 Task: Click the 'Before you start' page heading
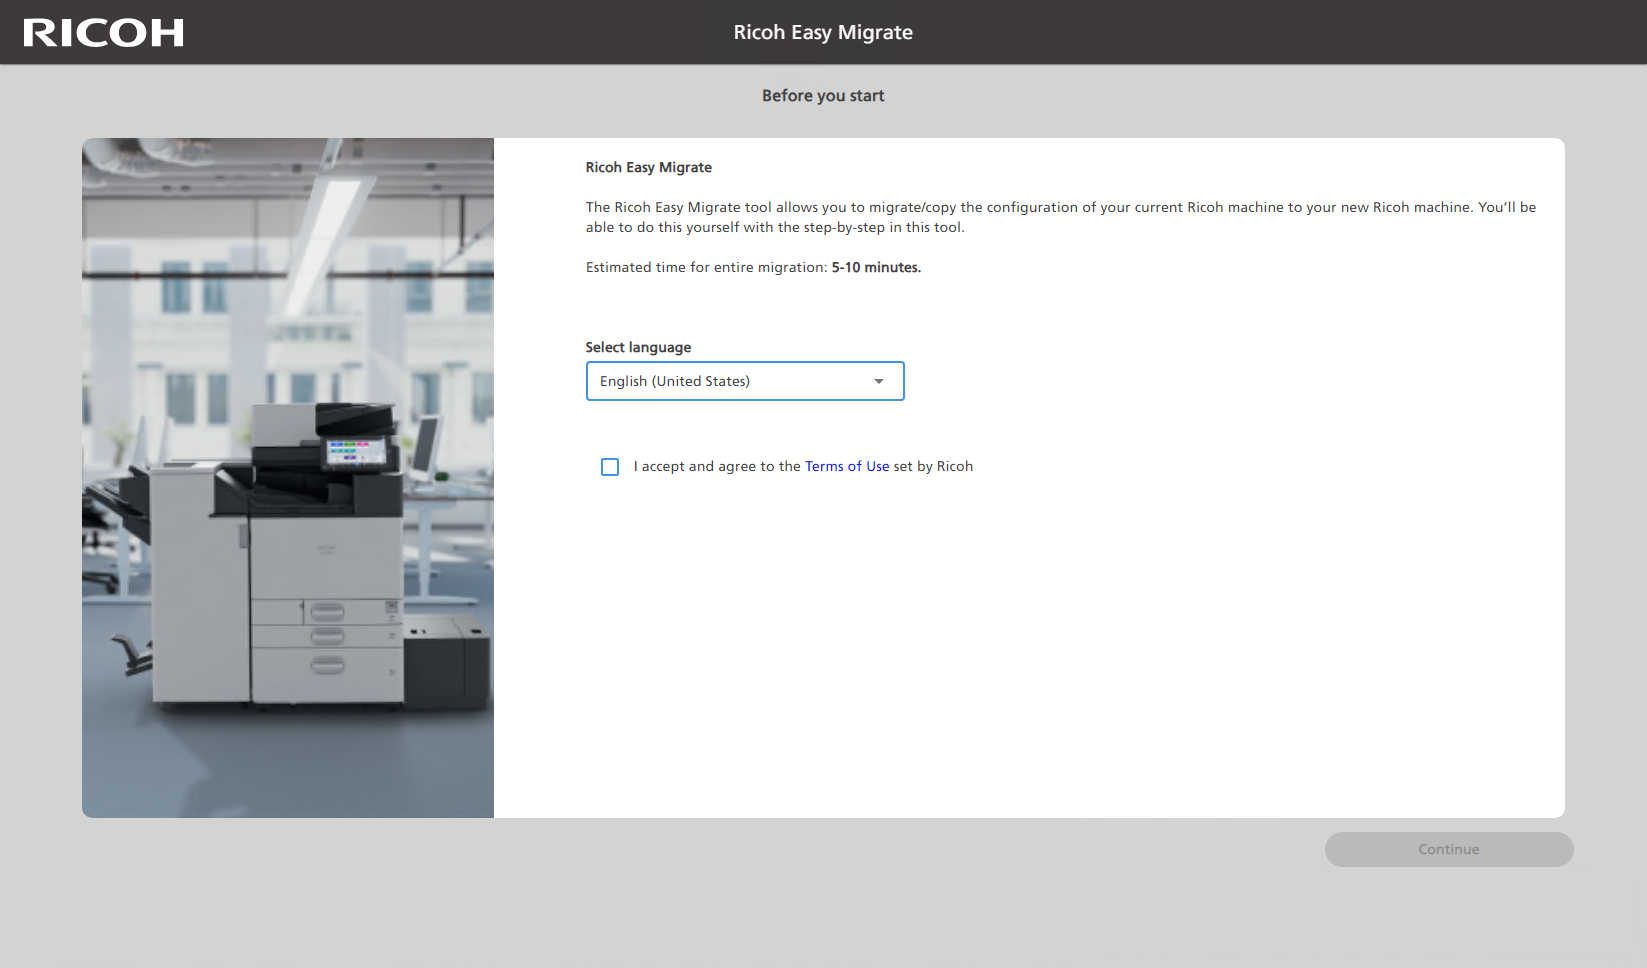pos(822,96)
